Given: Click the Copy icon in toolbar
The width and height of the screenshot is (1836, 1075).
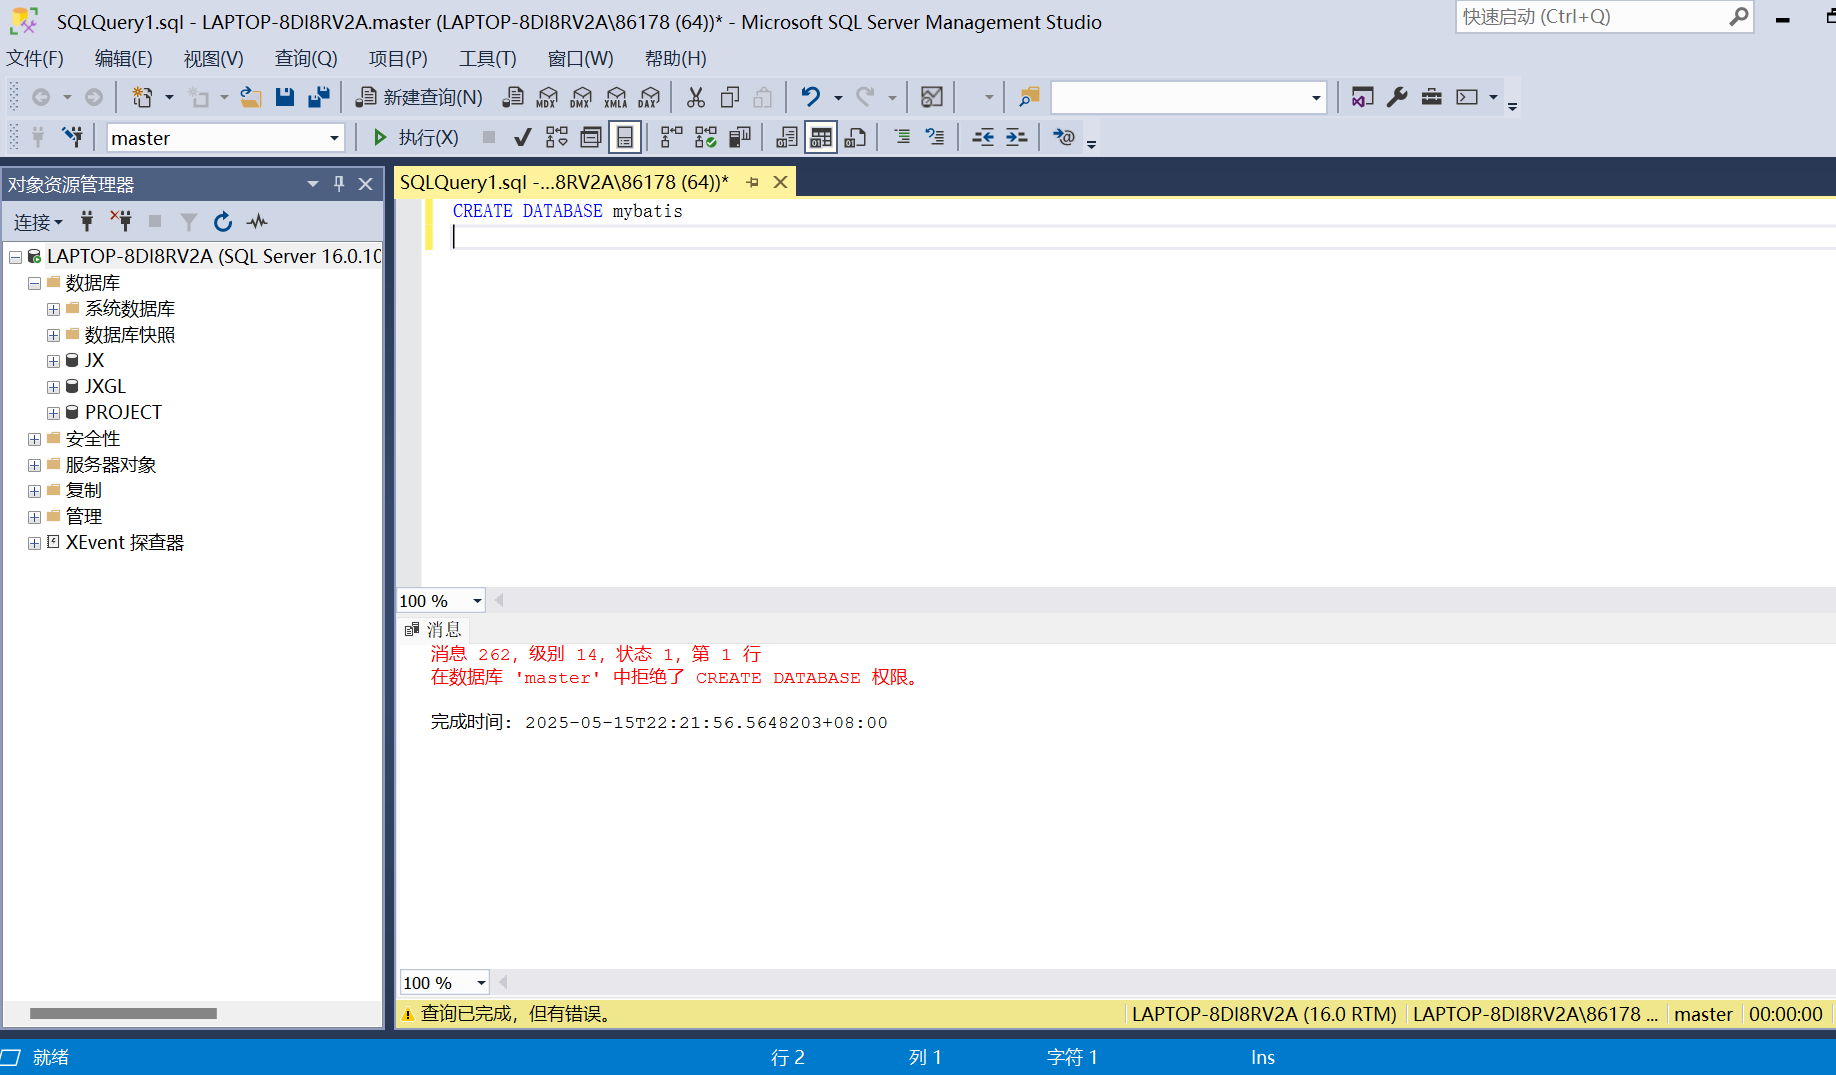Looking at the screenshot, I should pos(730,97).
